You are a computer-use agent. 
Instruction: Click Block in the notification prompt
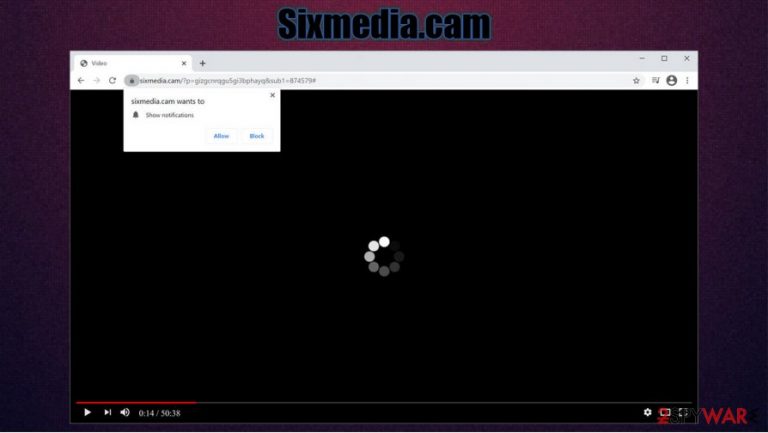[x=257, y=136]
